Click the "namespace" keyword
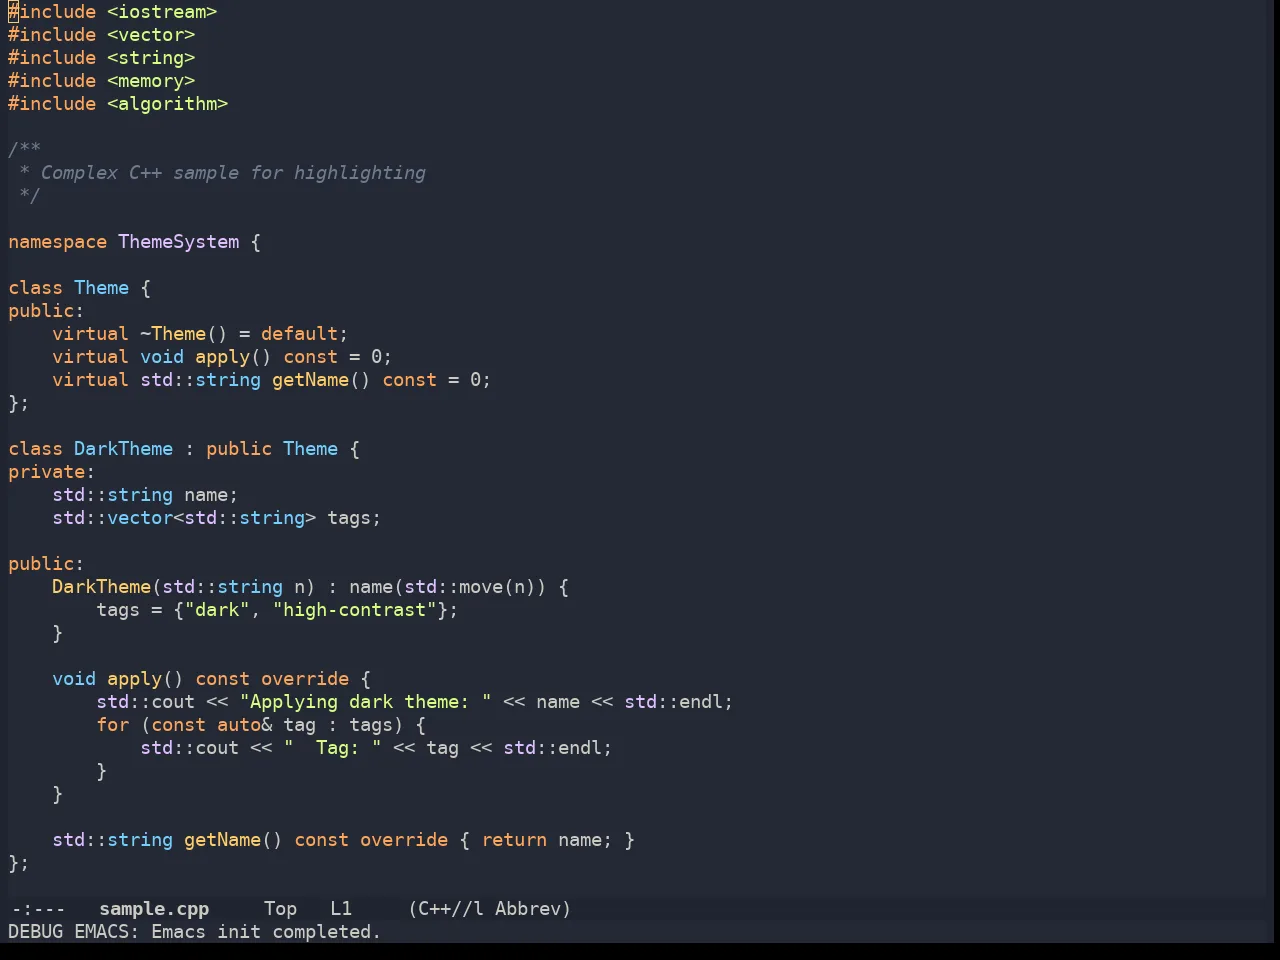Screen dimensions: 1280x960 pyautogui.click(x=57, y=242)
